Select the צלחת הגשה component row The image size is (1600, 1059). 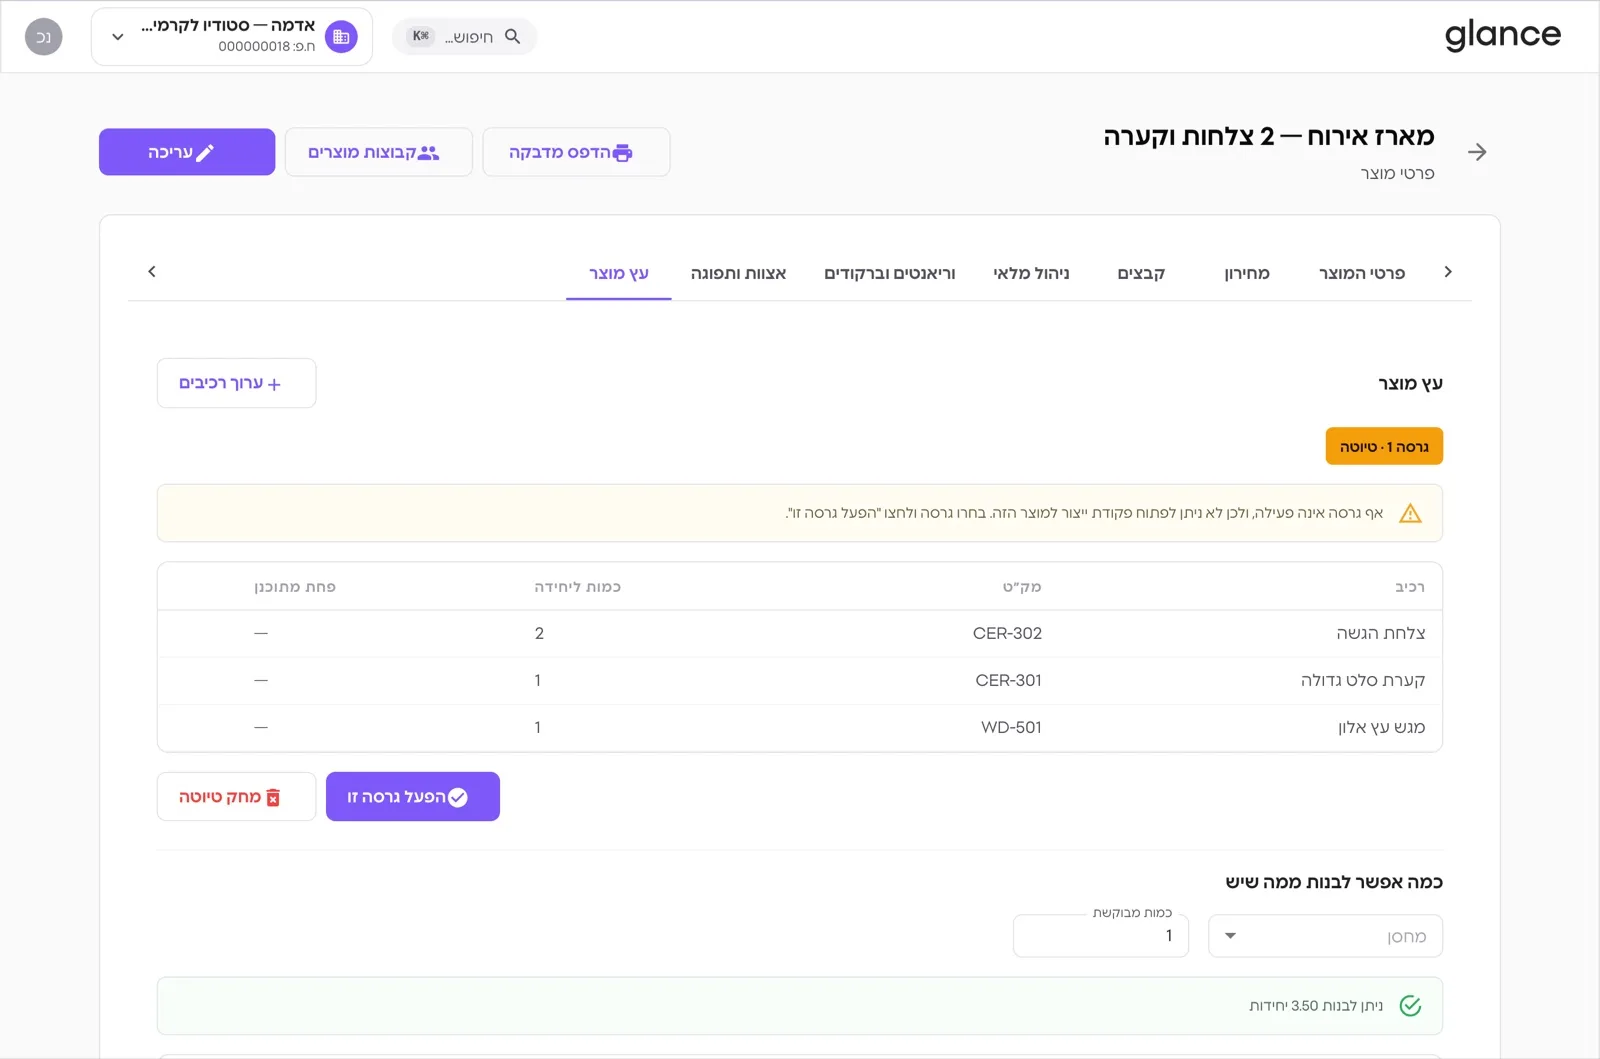pyautogui.click(x=800, y=633)
